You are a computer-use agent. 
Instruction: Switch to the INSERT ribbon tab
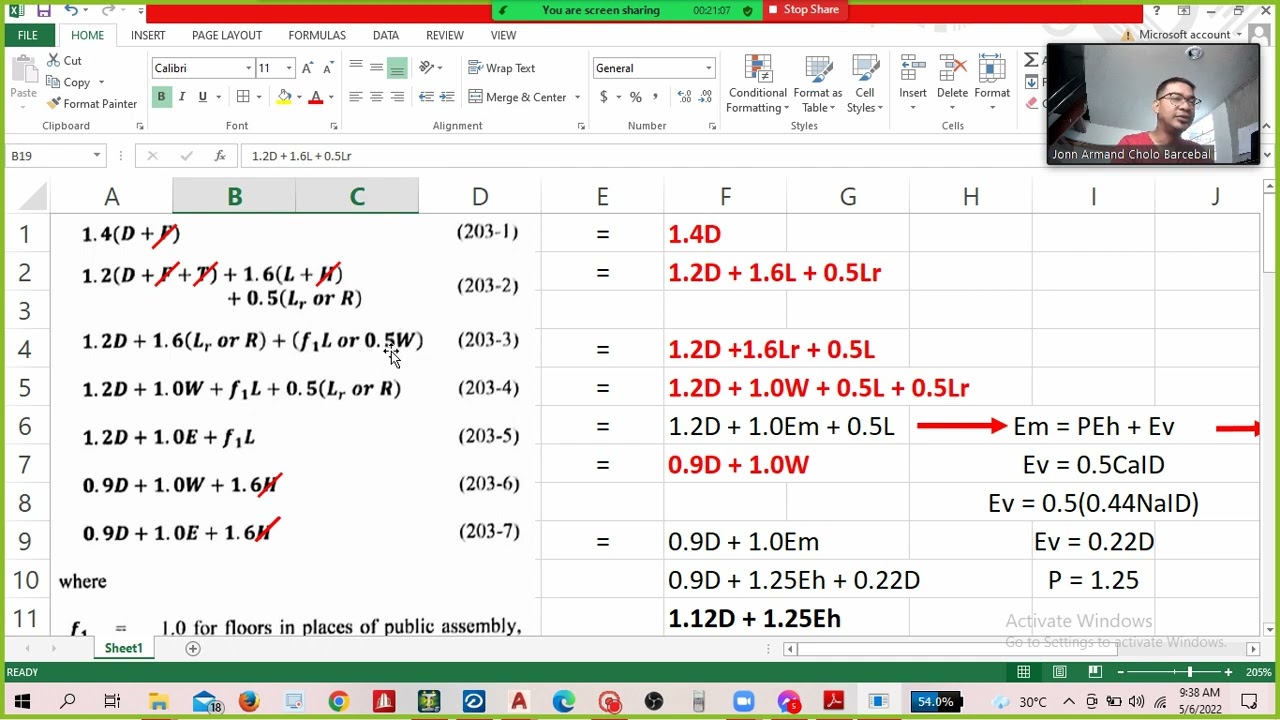coord(147,35)
